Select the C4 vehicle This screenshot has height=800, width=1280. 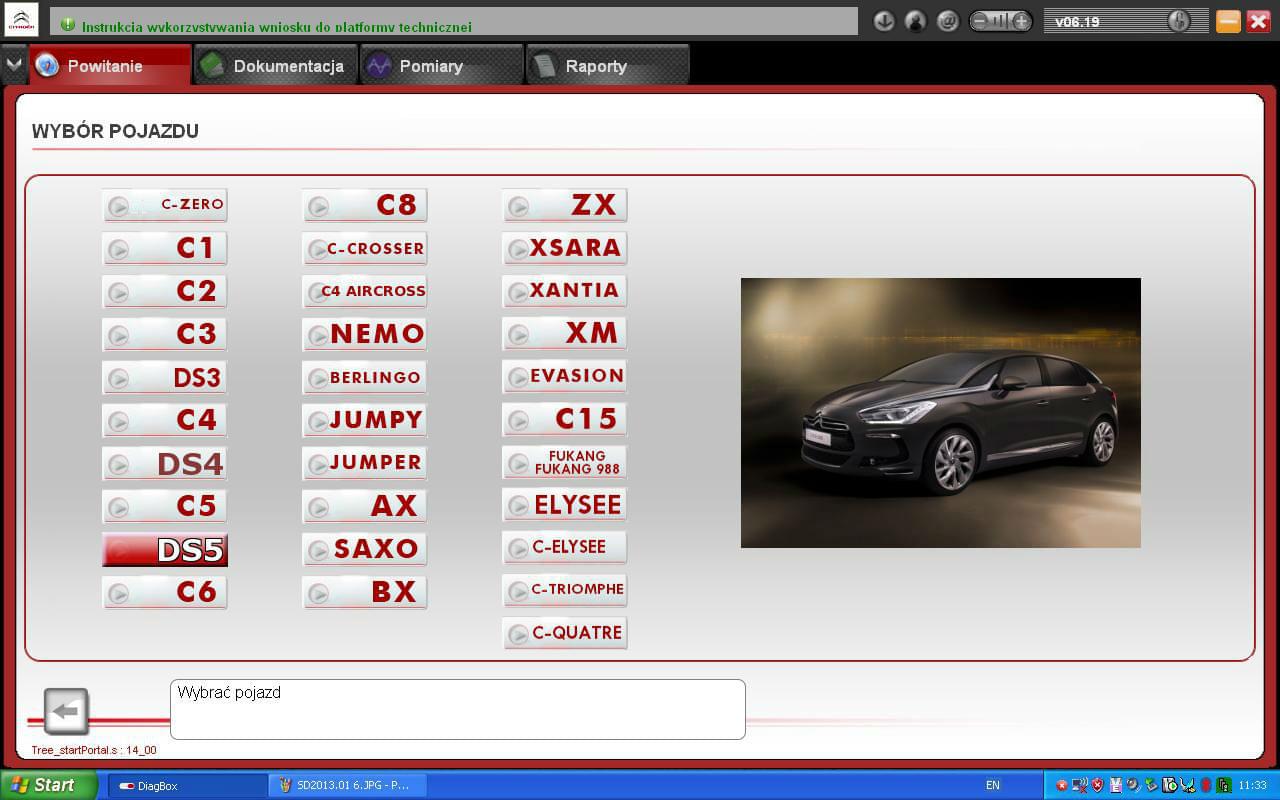tap(165, 420)
